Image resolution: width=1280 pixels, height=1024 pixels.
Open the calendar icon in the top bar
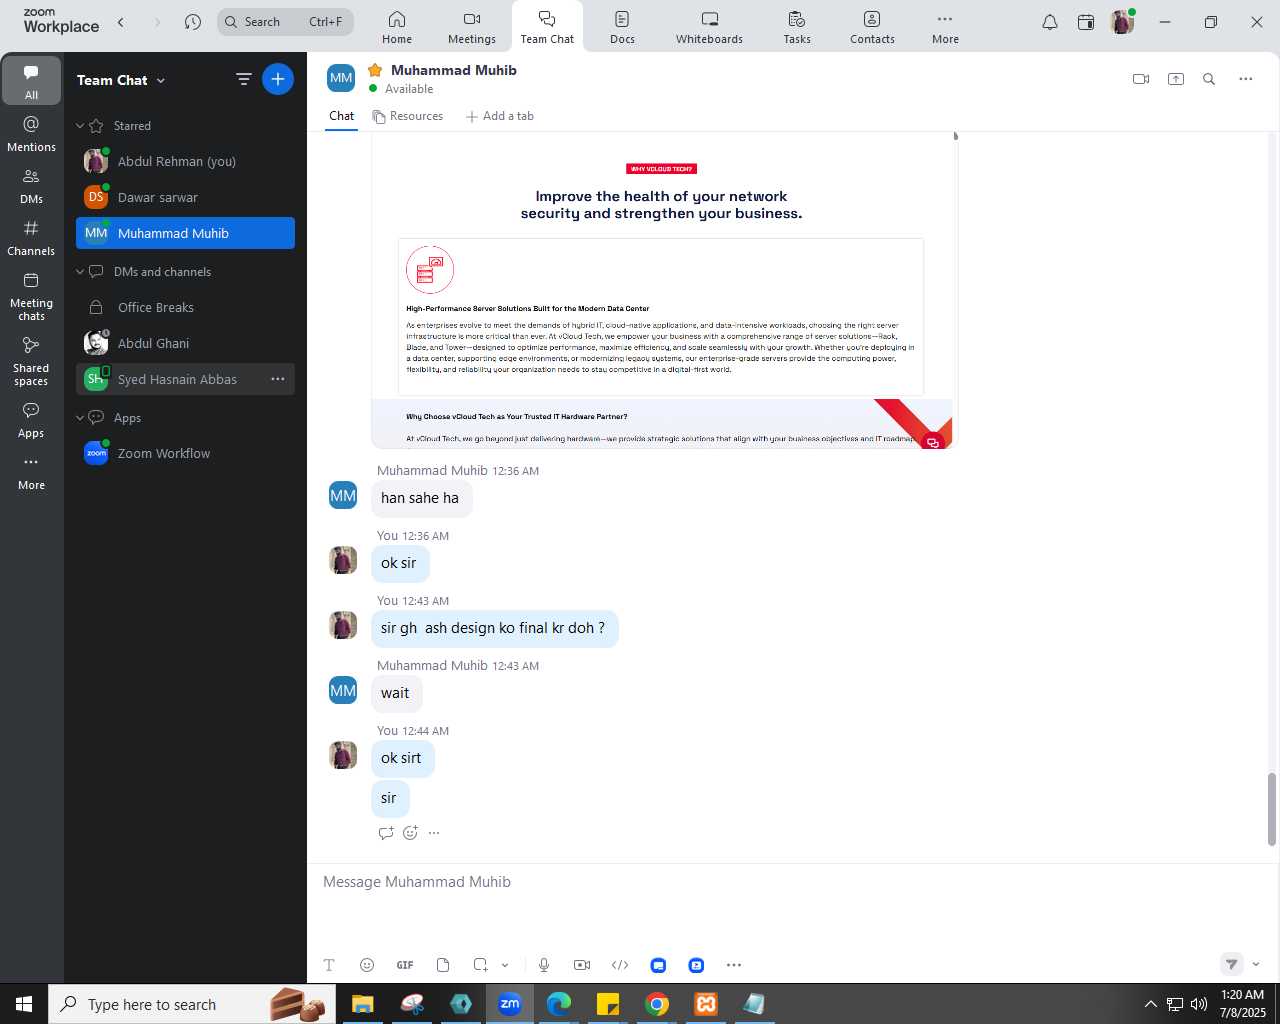pos(1086,22)
